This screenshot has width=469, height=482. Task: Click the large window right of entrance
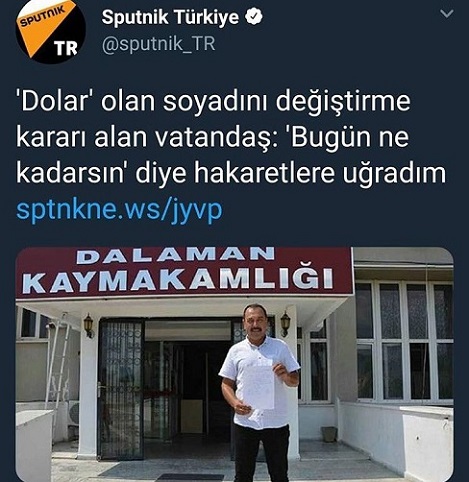(404, 341)
